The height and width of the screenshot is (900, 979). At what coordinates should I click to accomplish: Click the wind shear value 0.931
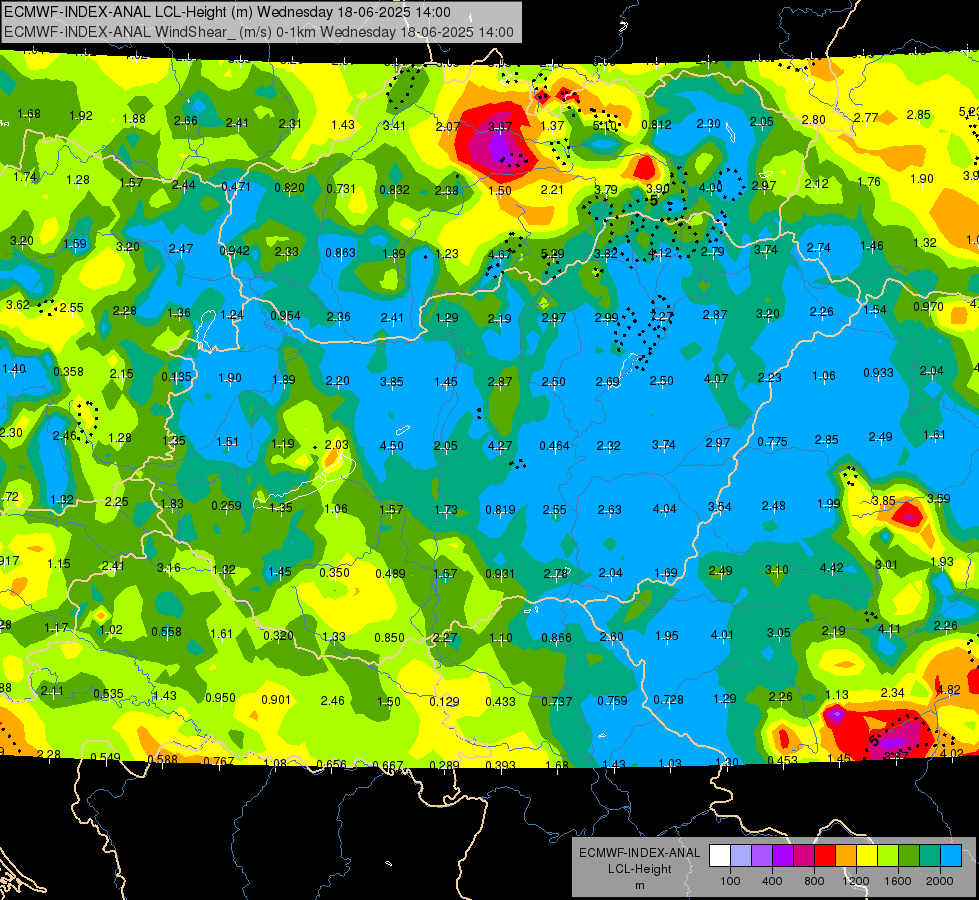click(500, 573)
